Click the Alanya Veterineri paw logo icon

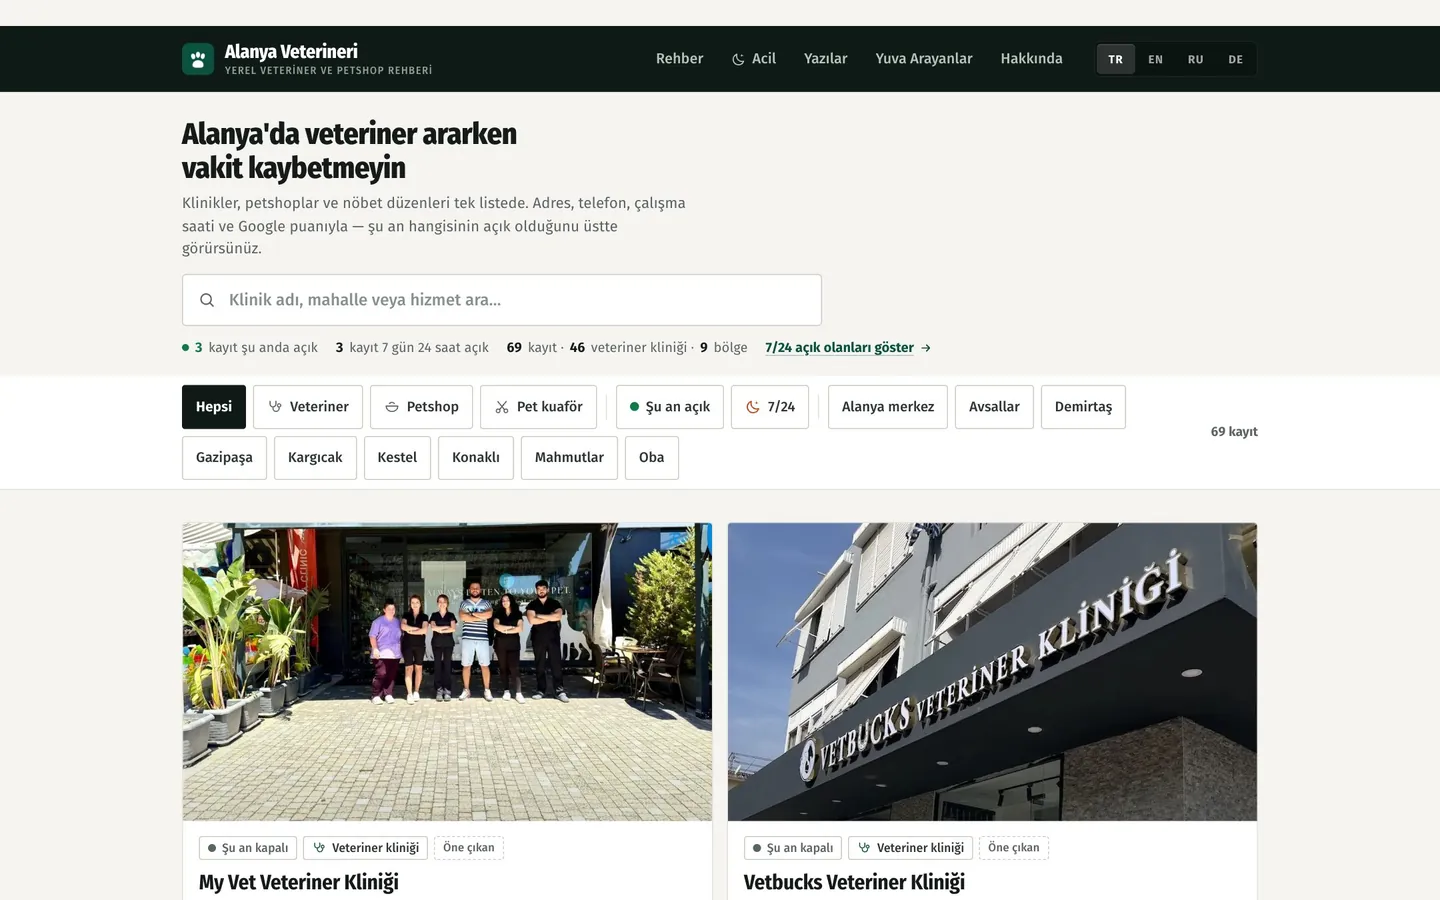pyautogui.click(x=198, y=59)
